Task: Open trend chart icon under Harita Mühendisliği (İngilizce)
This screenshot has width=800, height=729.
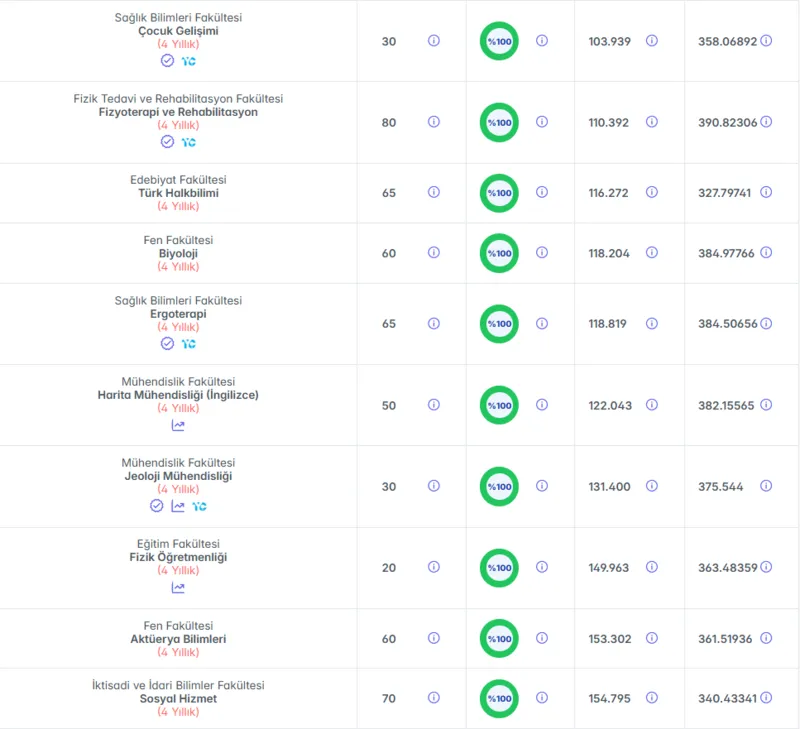Action: point(178,425)
